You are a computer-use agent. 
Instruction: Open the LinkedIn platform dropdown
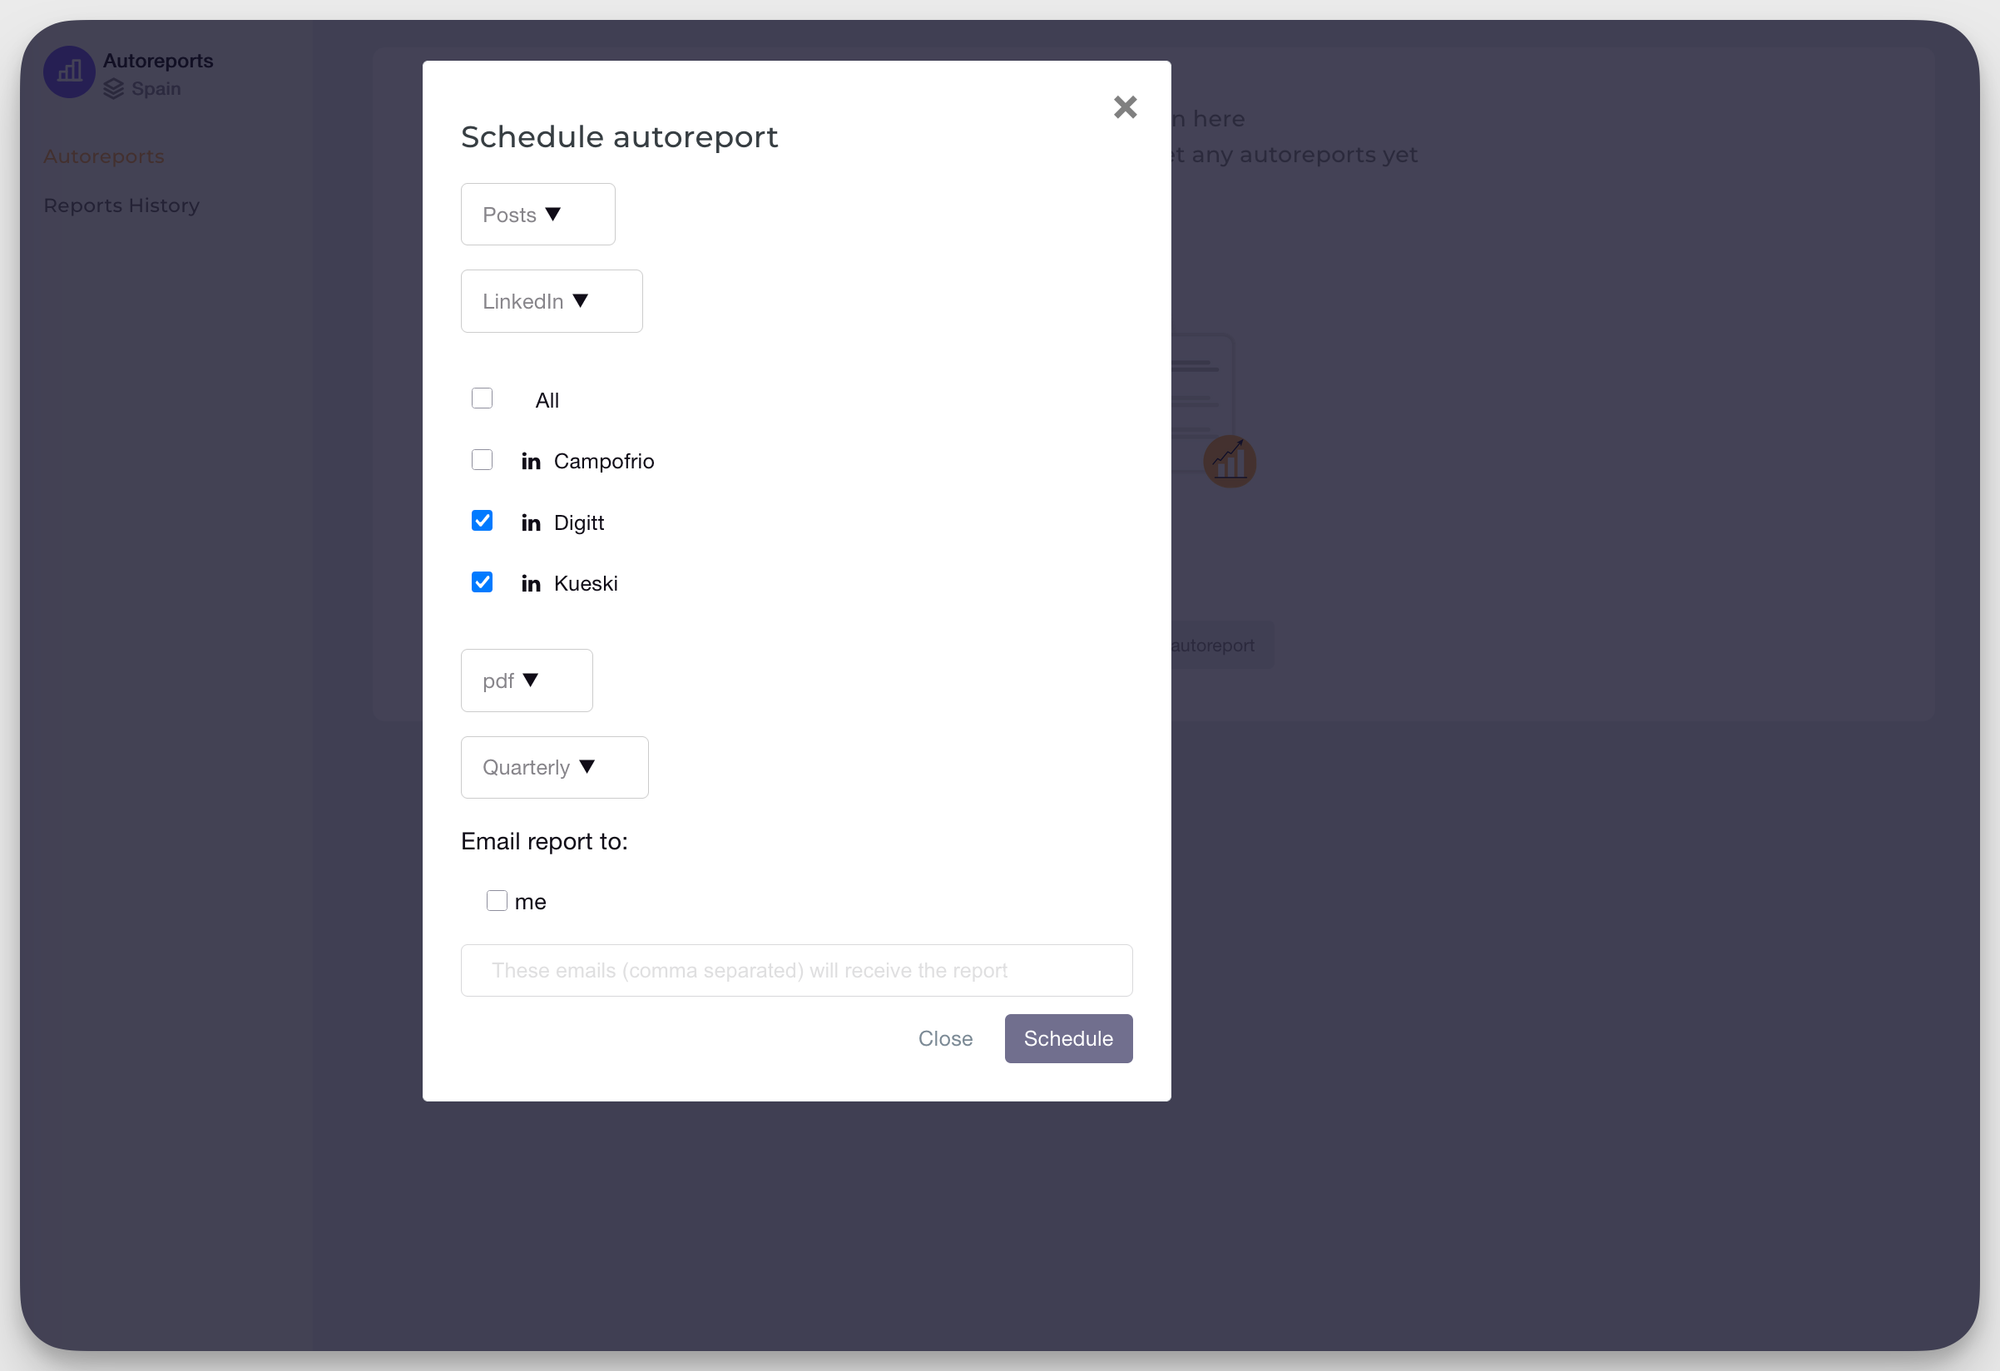click(551, 301)
